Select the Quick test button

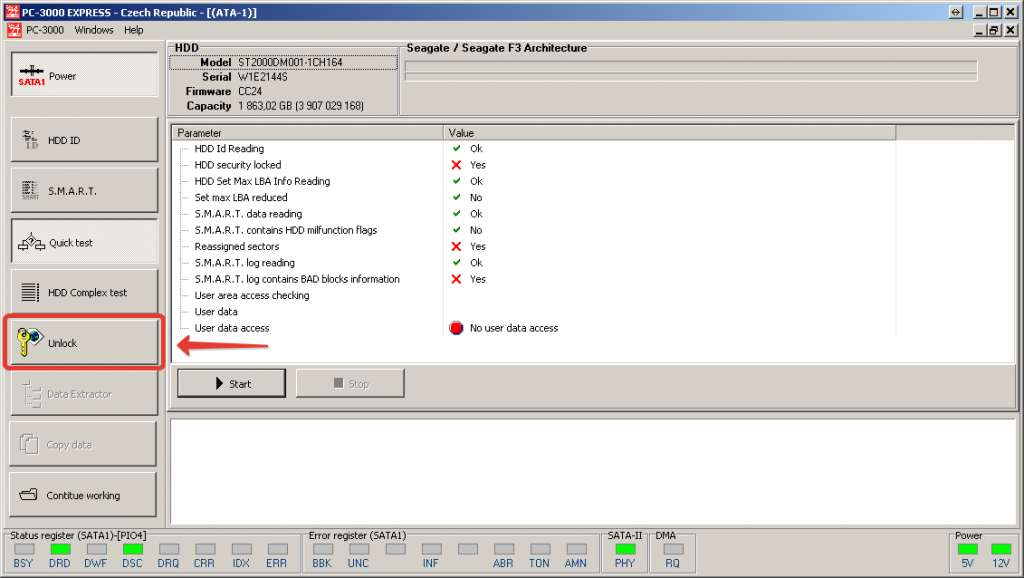pos(84,242)
